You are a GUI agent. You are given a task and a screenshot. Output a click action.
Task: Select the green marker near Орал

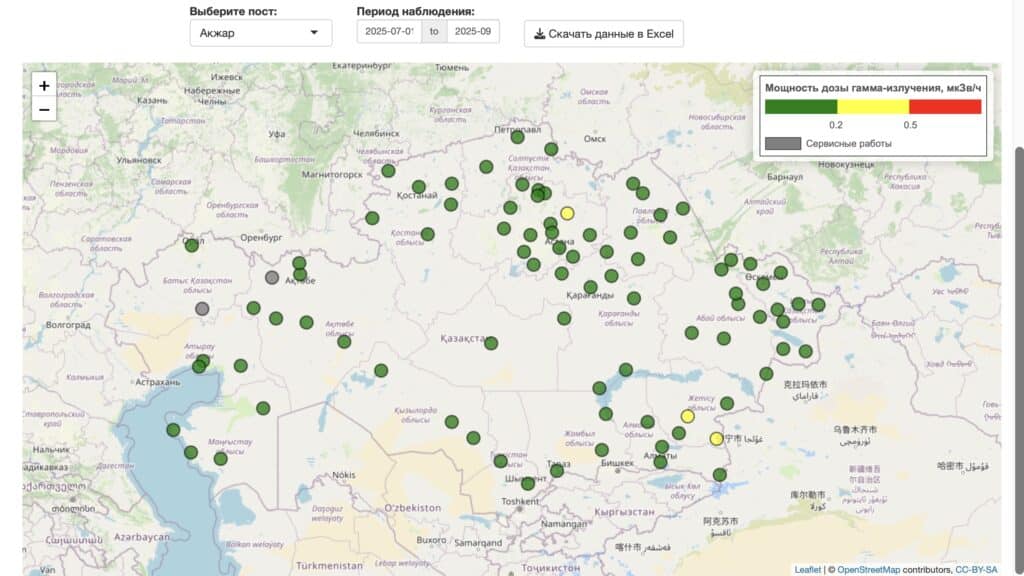192,246
